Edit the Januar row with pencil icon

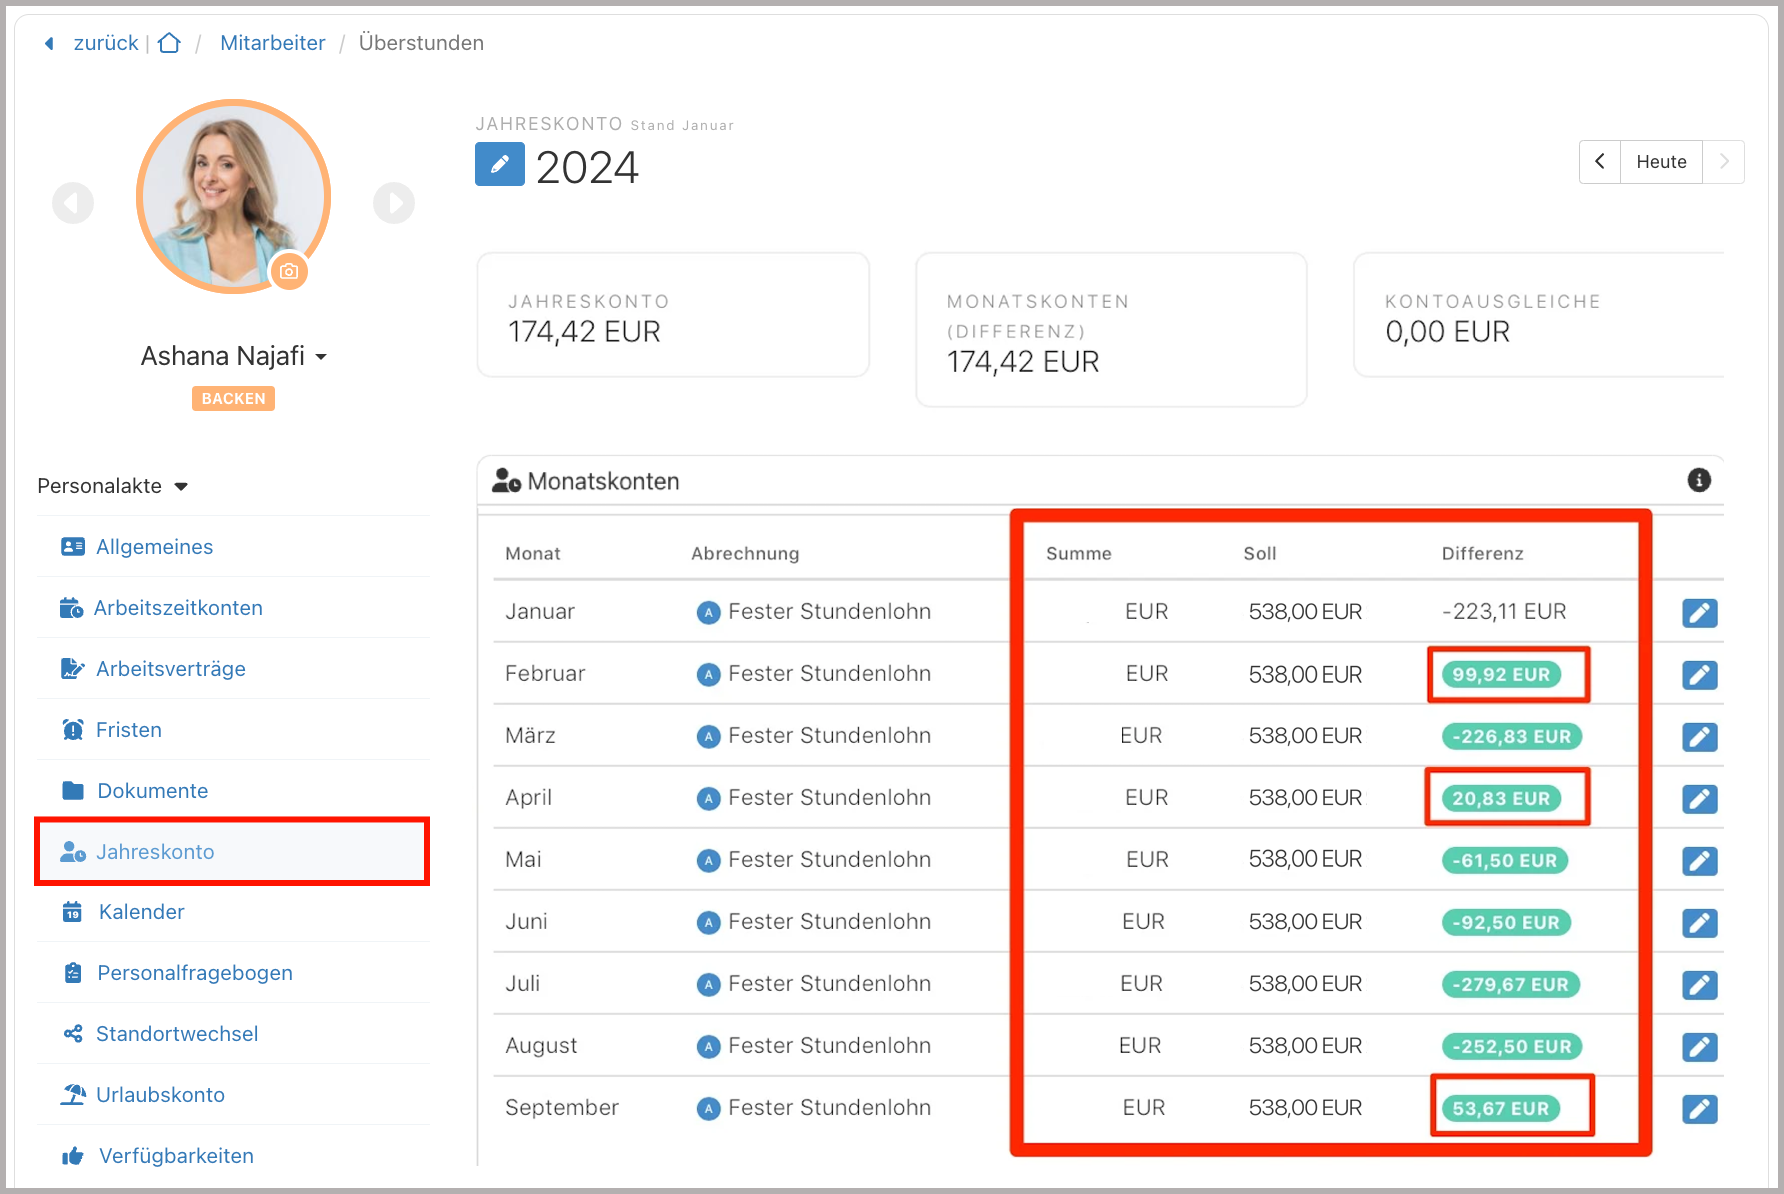pos(1699,612)
